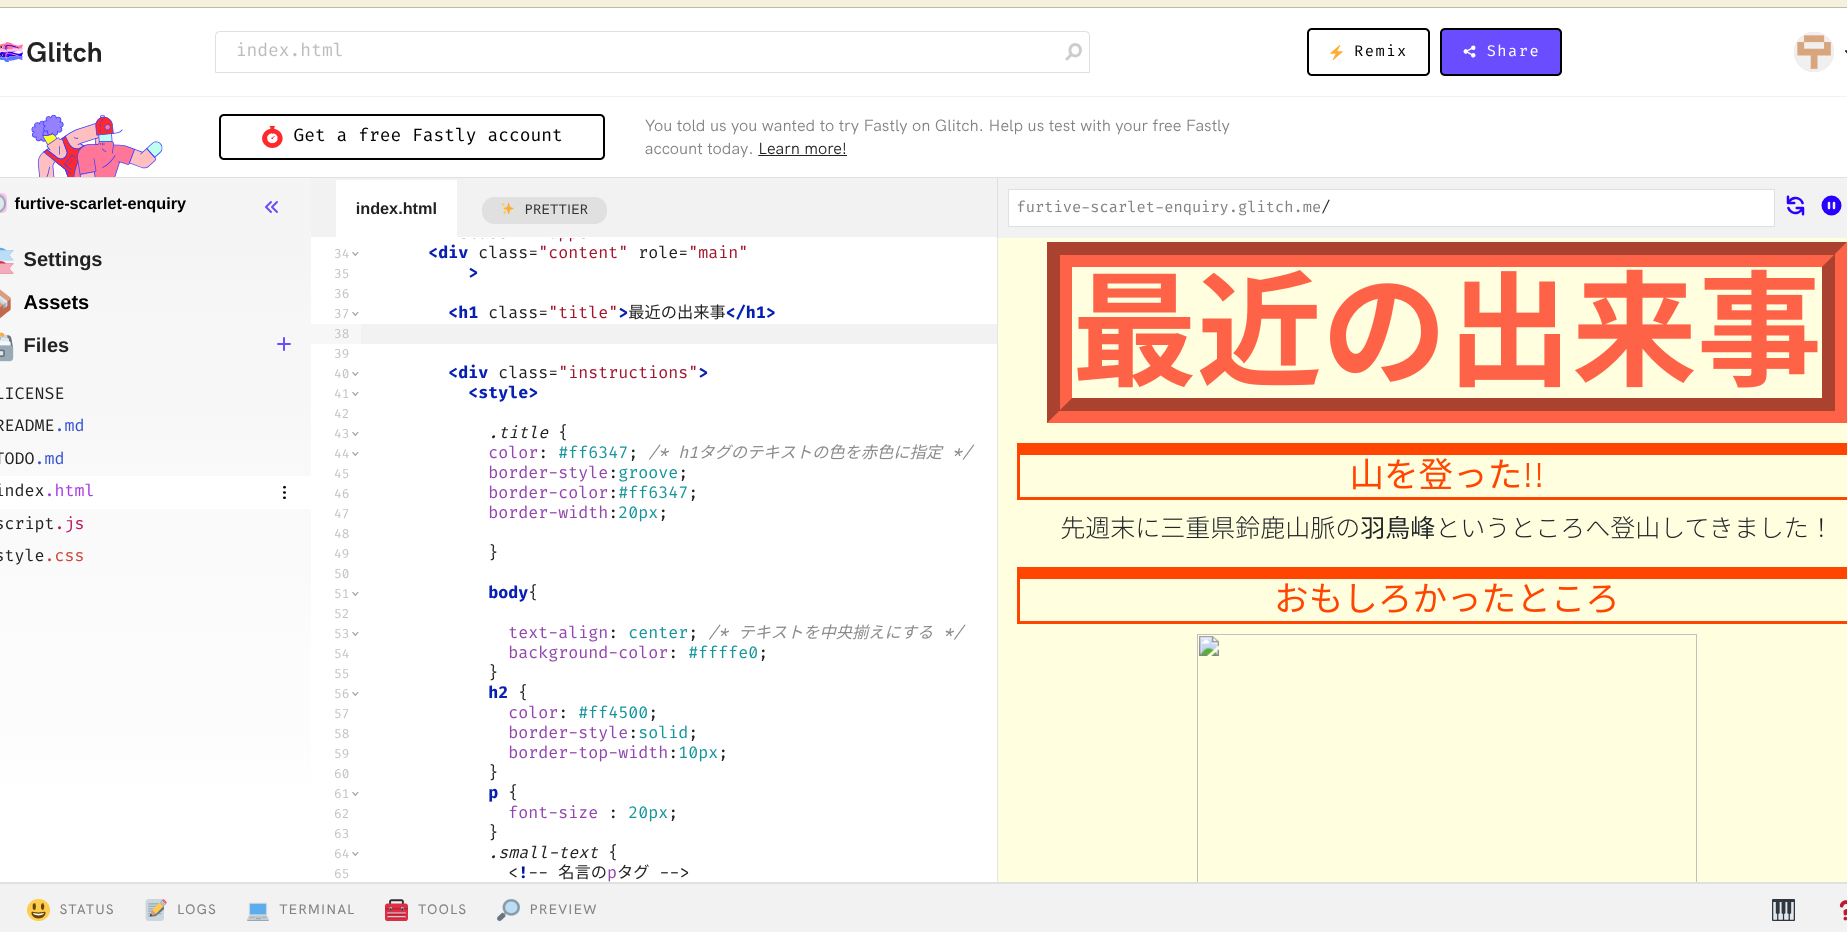Open the Logs panel
Screen dimensions: 1847x932
pyautogui.click(x=181, y=909)
